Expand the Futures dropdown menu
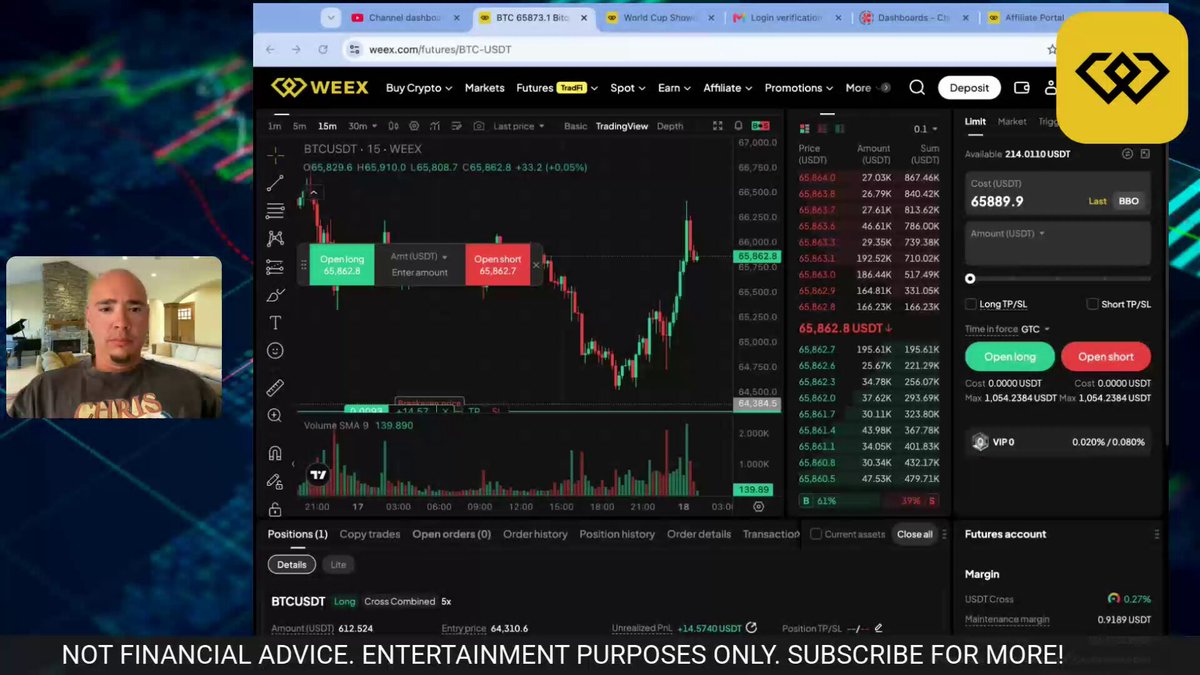This screenshot has width=1200, height=675. pos(557,88)
